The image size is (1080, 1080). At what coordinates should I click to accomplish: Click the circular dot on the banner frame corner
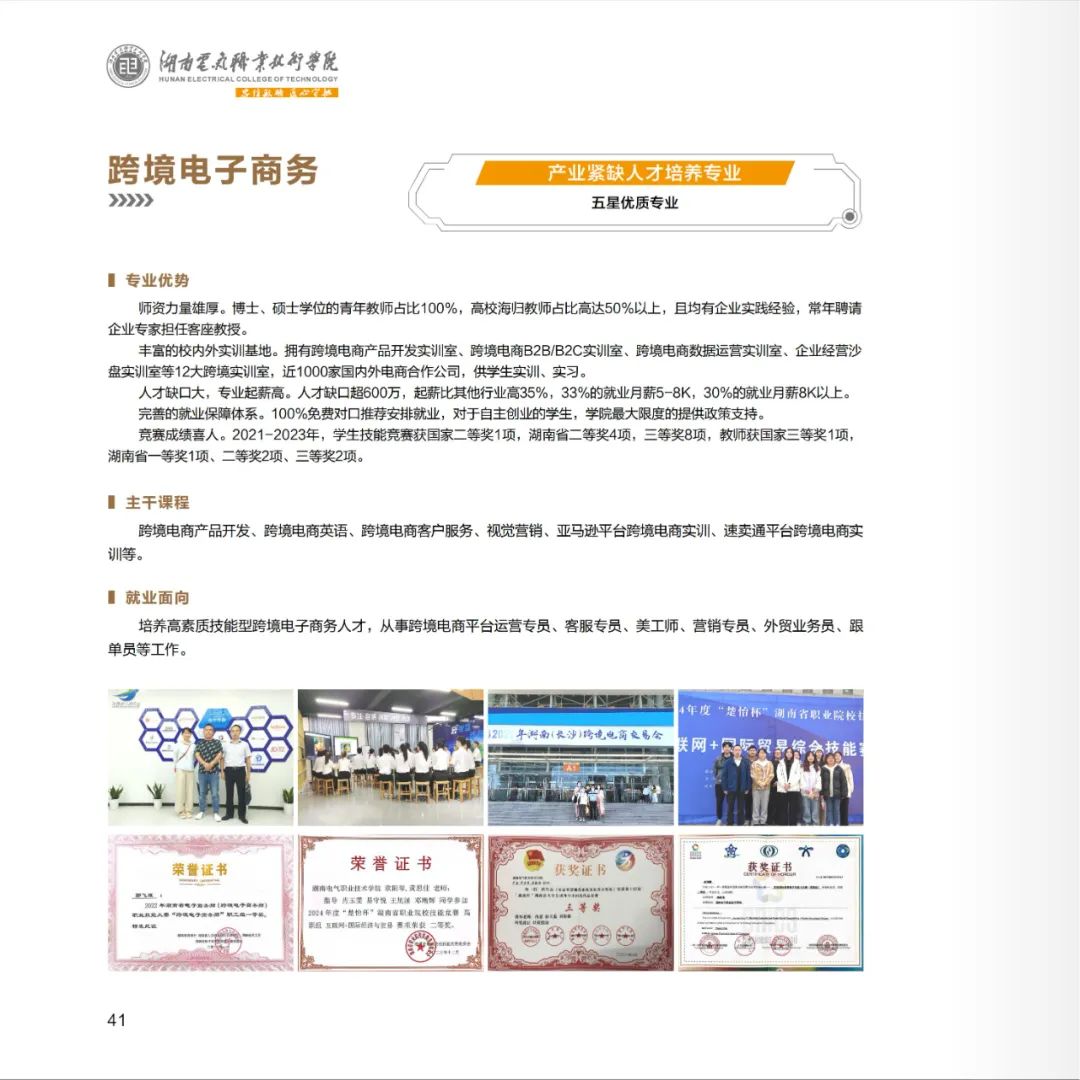tap(849, 217)
